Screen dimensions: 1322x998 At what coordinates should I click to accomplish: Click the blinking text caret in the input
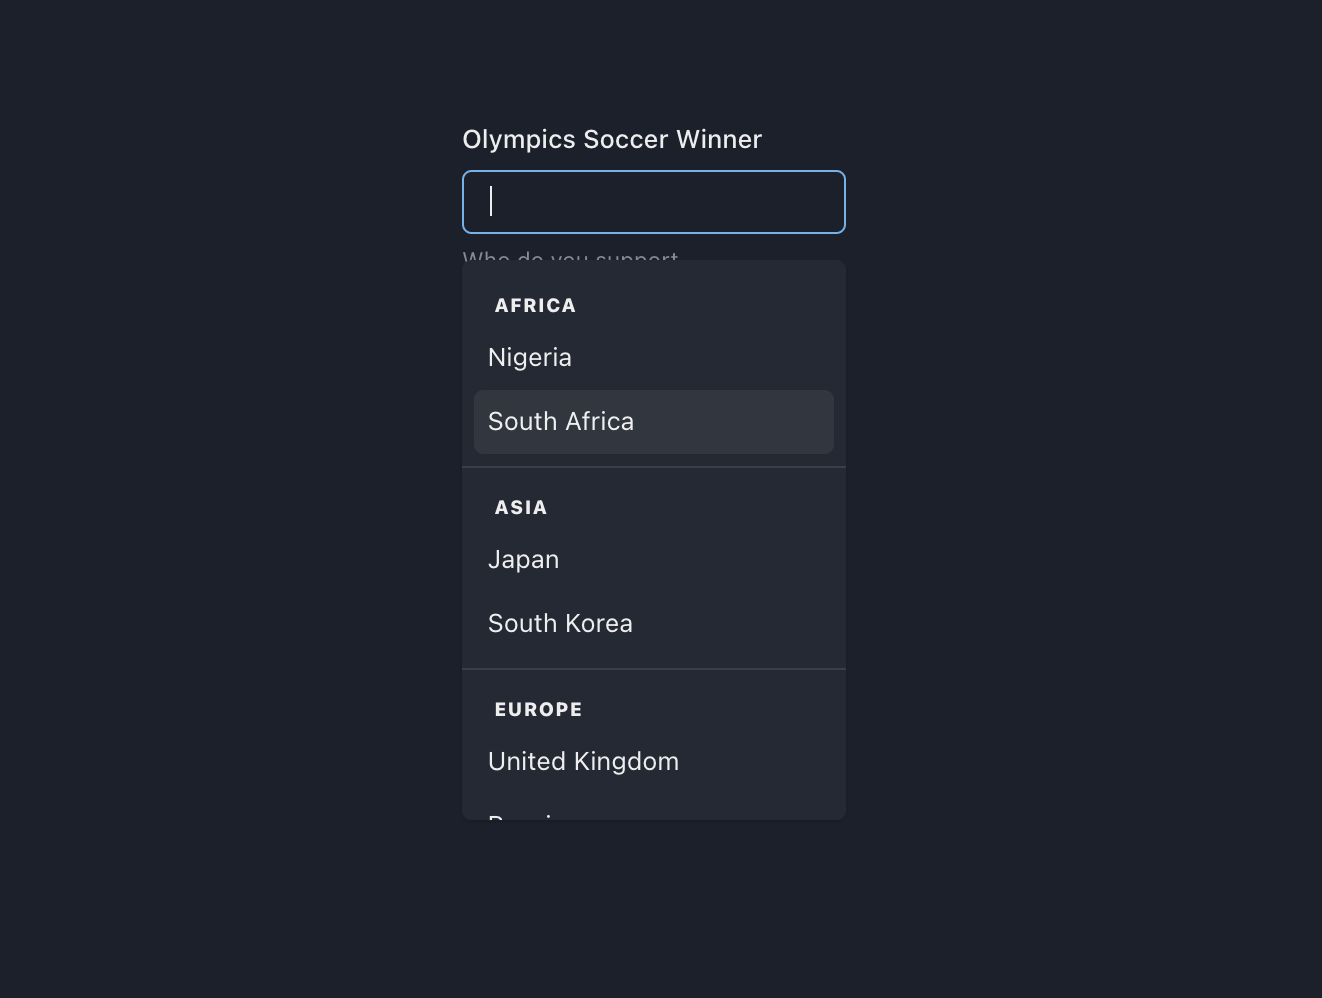coord(491,202)
